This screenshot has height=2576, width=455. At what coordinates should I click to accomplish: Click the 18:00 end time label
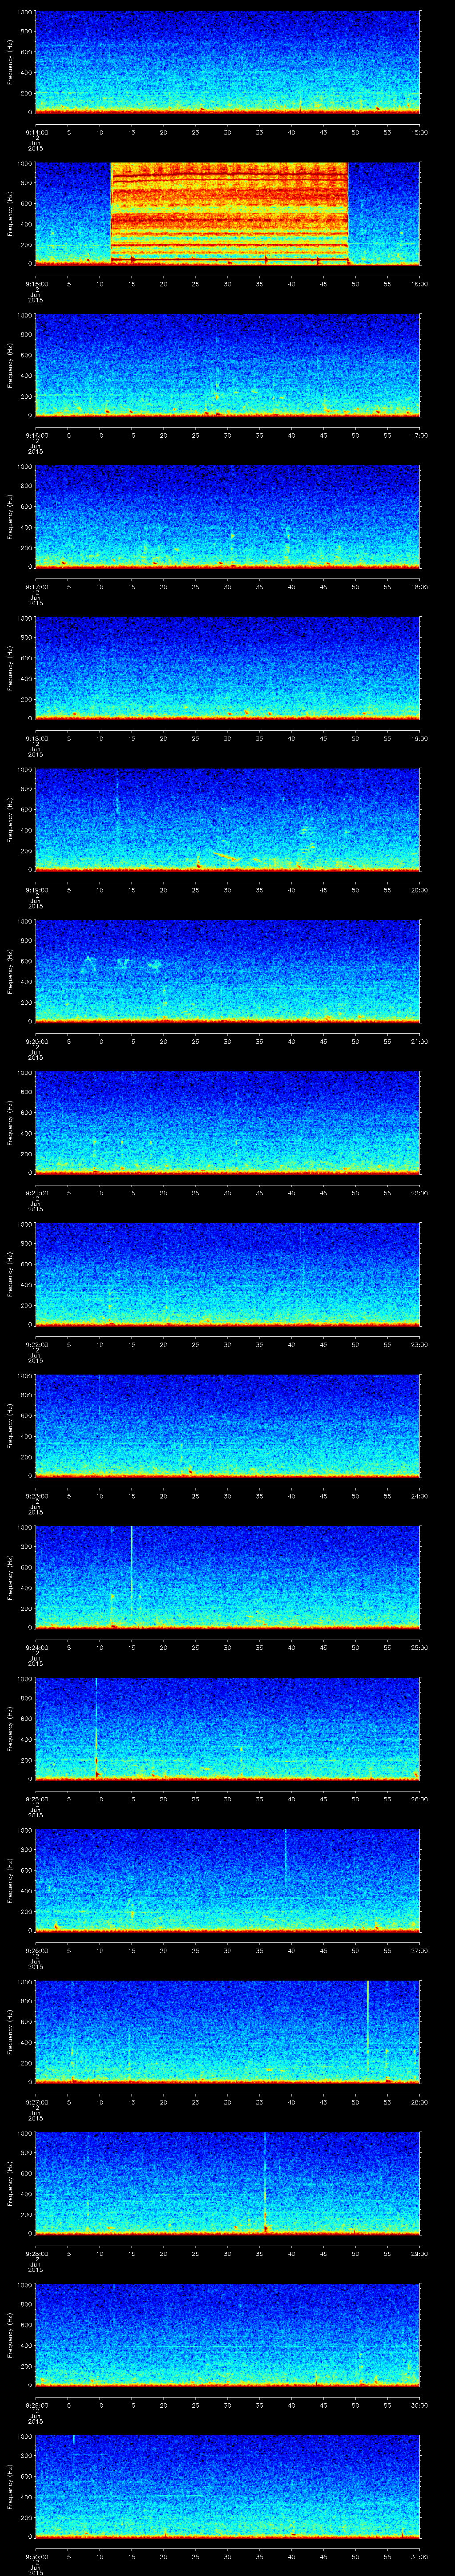point(419,586)
